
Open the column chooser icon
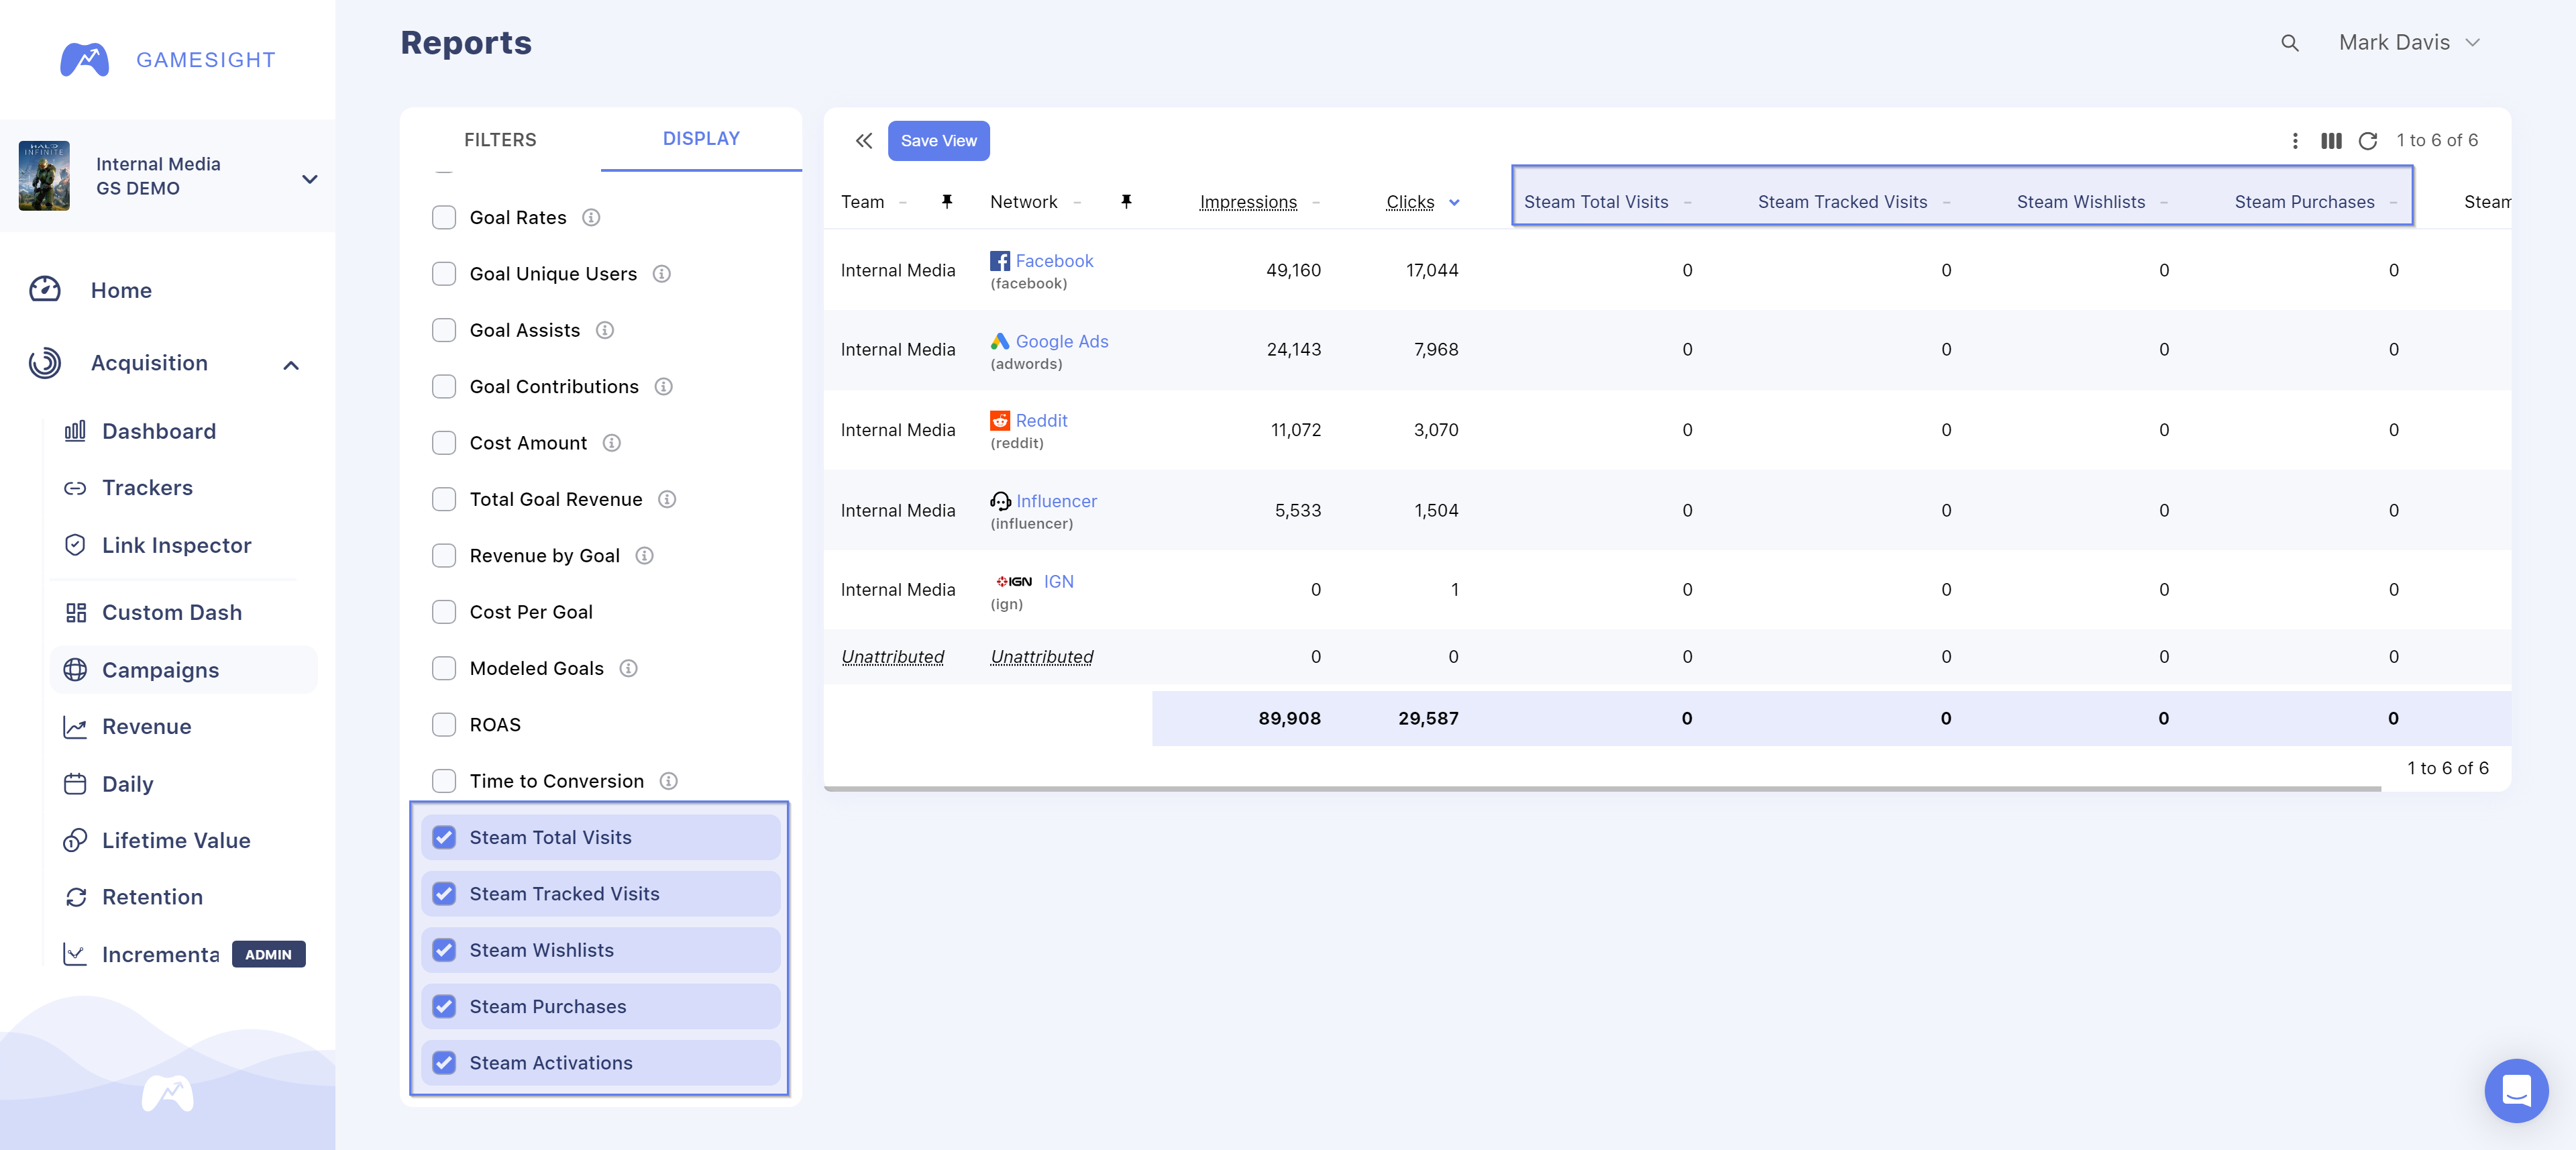pos(2331,141)
